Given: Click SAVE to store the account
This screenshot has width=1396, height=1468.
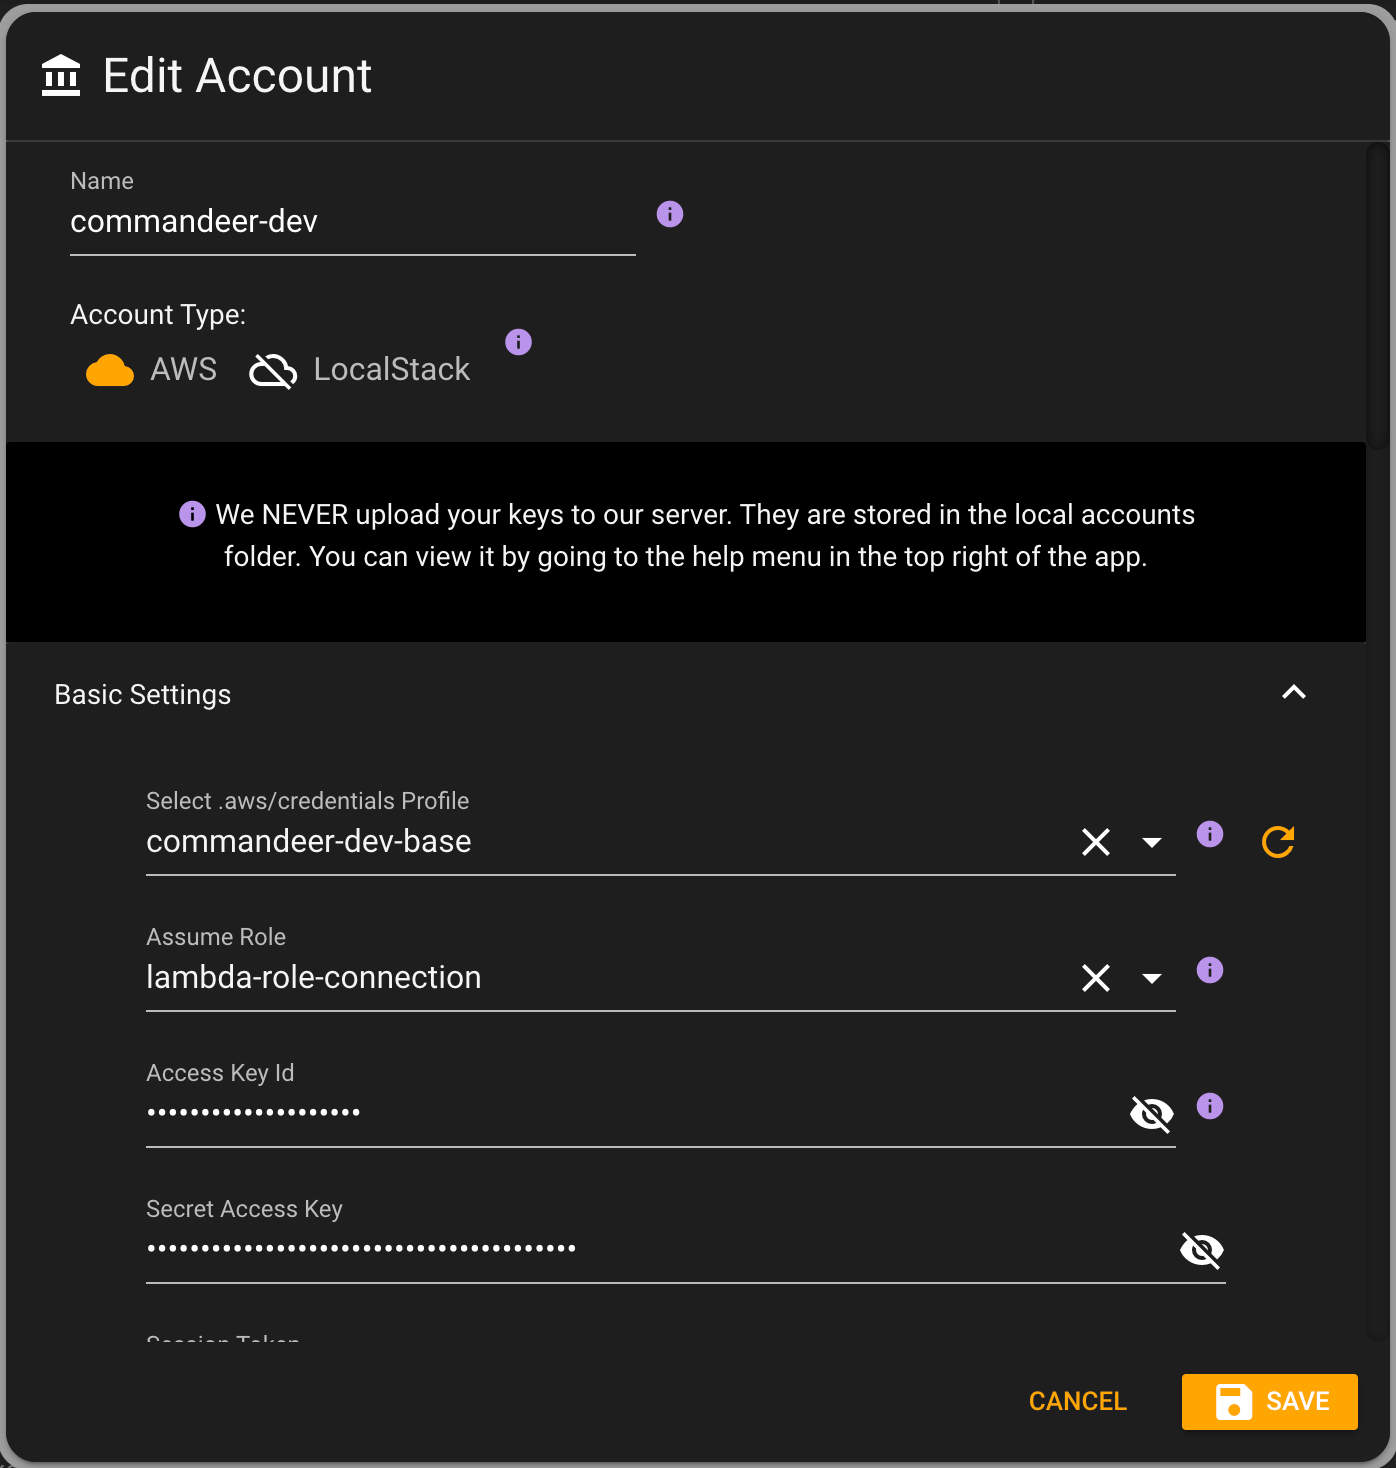Looking at the screenshot, I should [1270, 1402].
